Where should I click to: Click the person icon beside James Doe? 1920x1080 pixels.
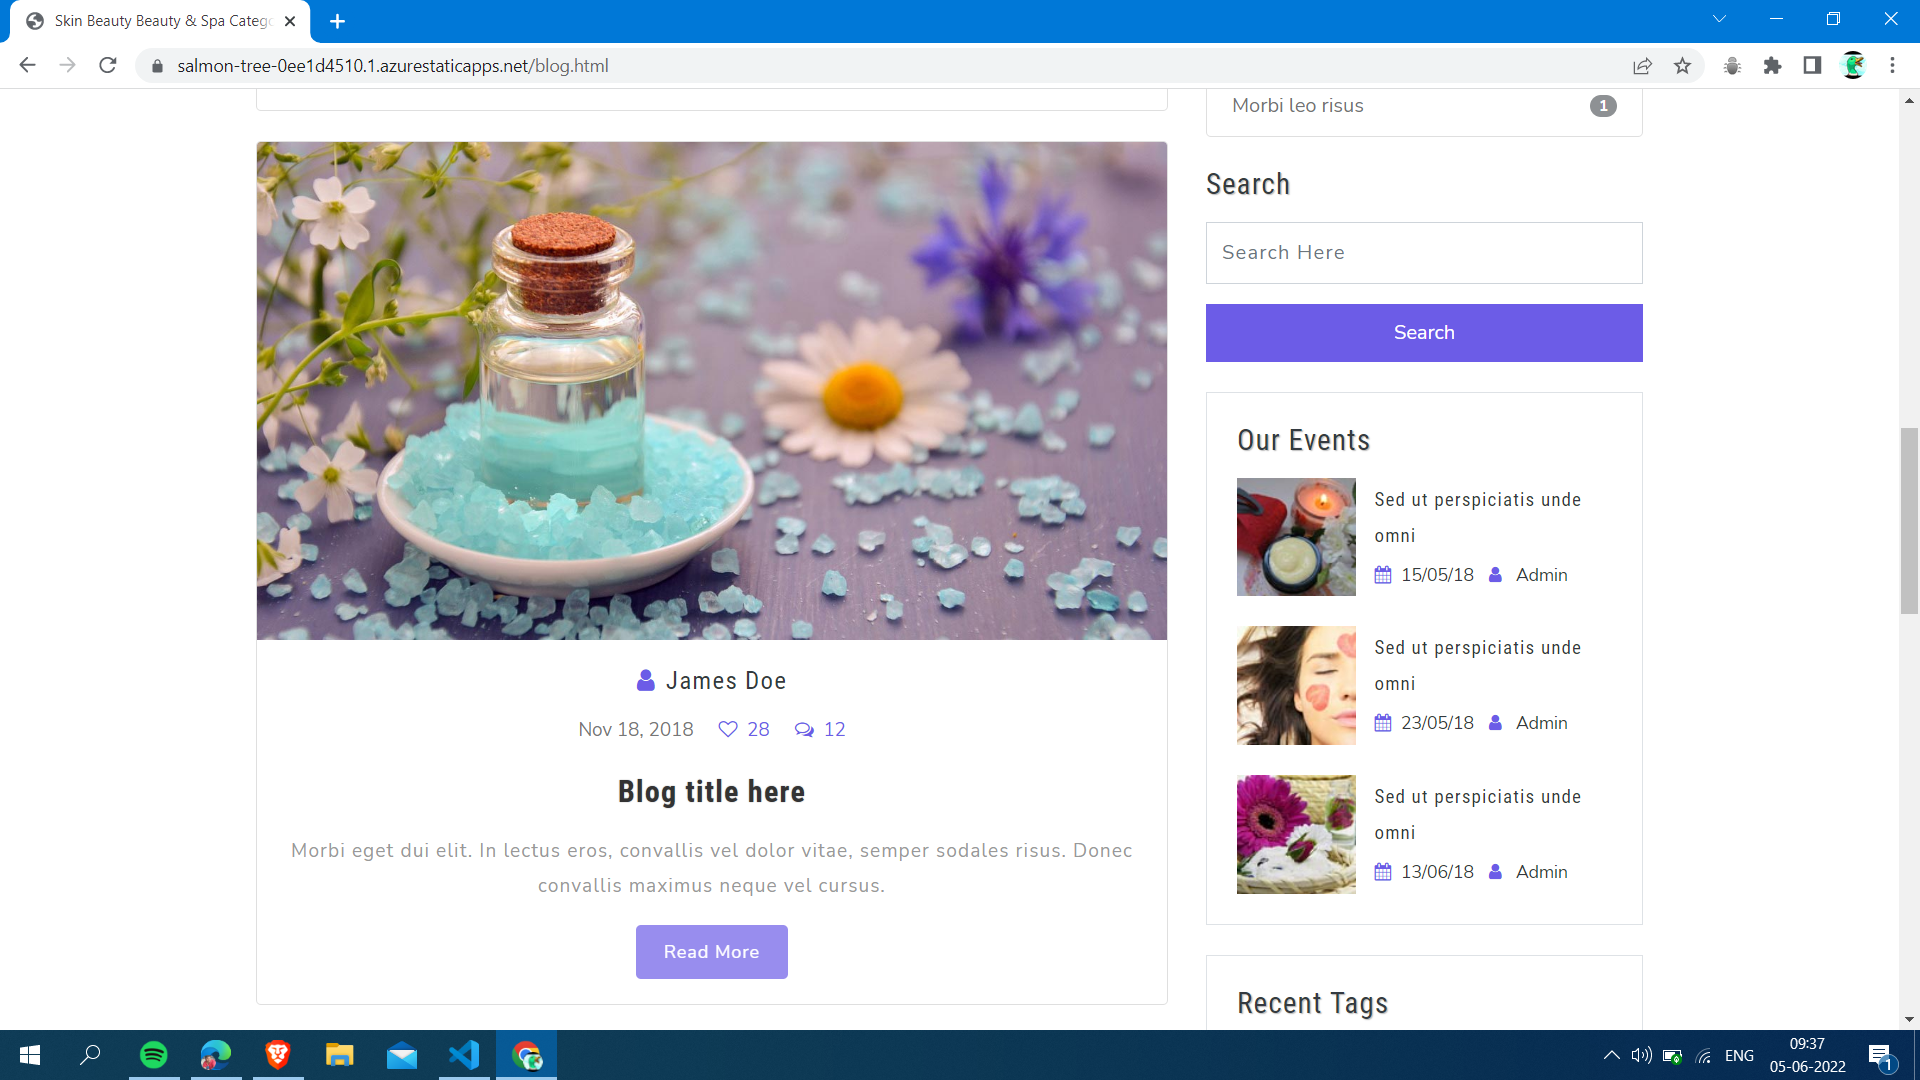pos(645,680)
